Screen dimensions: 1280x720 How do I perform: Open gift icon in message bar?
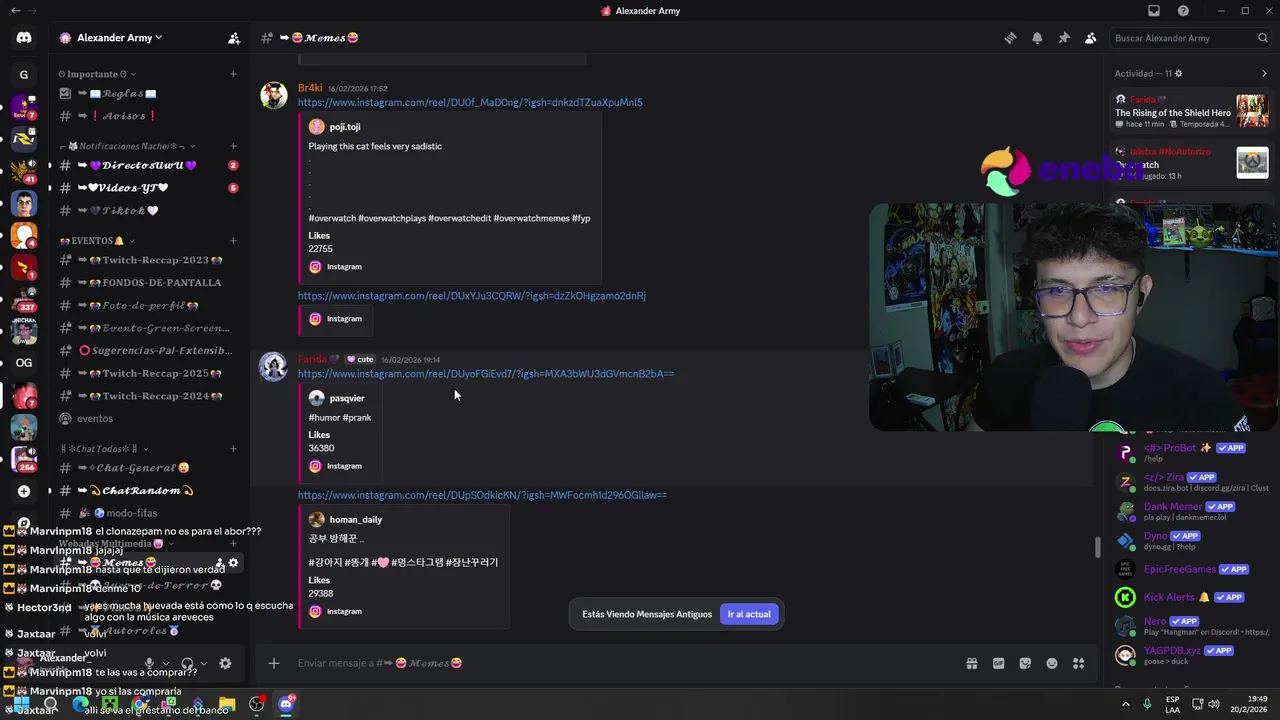pyautogui.click(x=971, y=663)
